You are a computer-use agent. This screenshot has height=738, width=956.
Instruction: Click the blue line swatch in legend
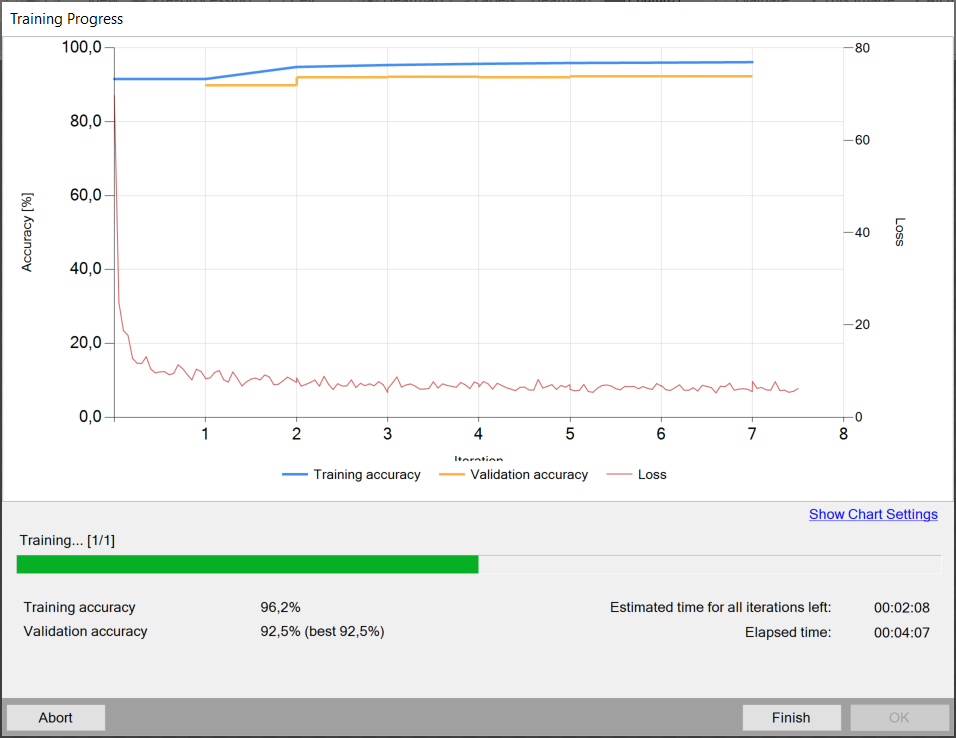pos(294,474)
